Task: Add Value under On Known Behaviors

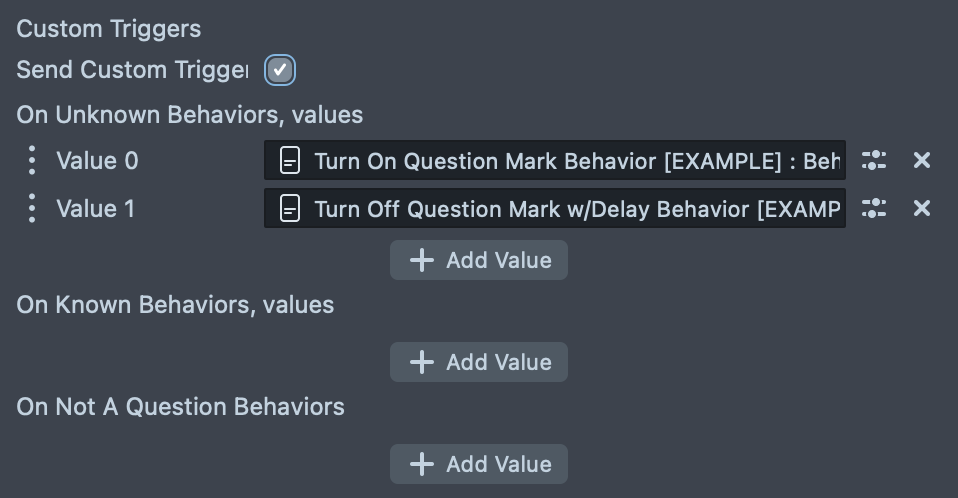Action: [479, 362]
